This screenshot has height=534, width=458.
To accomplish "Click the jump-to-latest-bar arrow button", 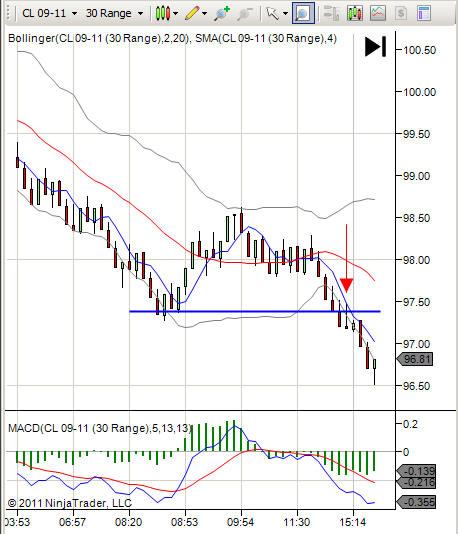I will coord(375,46).
